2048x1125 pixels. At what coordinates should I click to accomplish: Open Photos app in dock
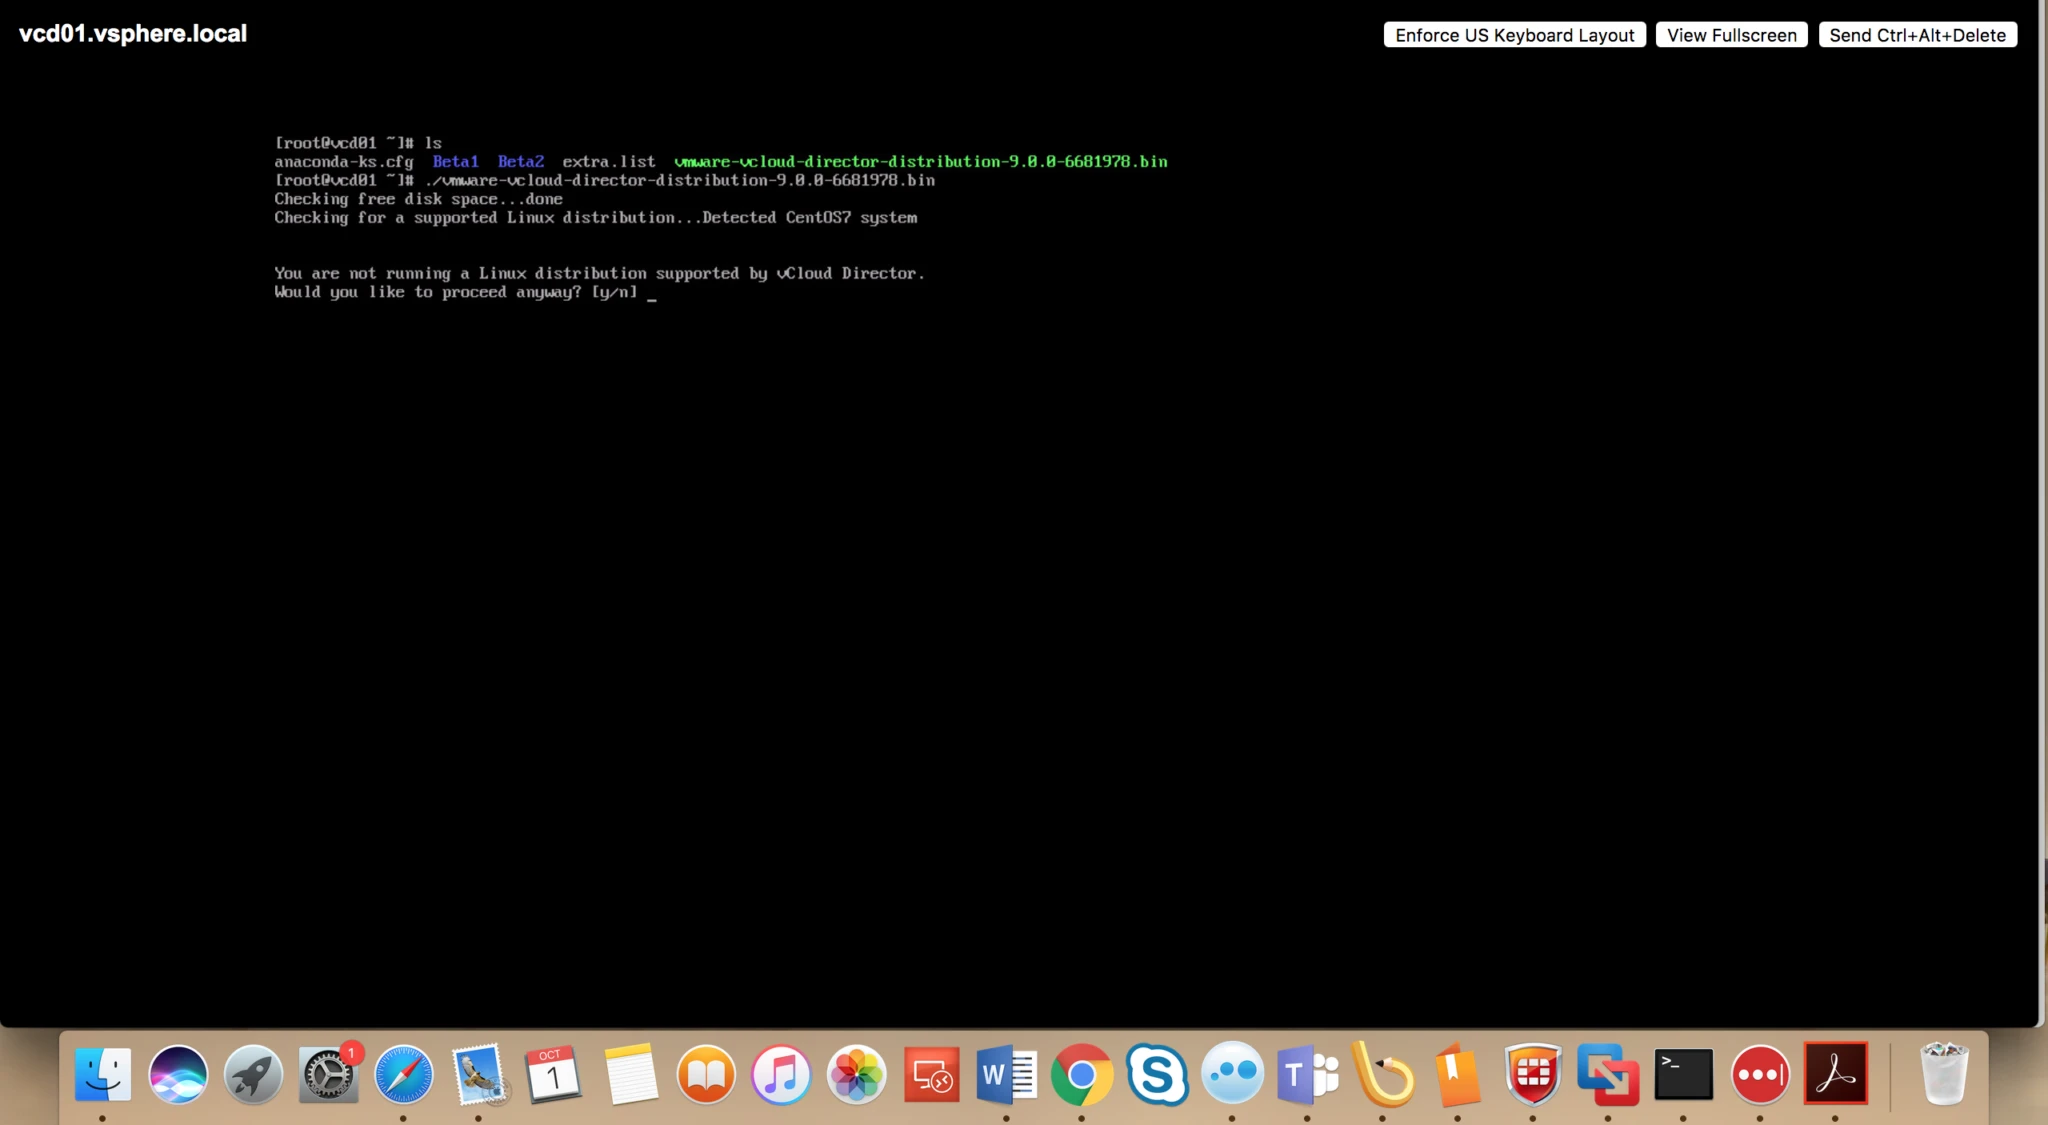[856, 1075]
